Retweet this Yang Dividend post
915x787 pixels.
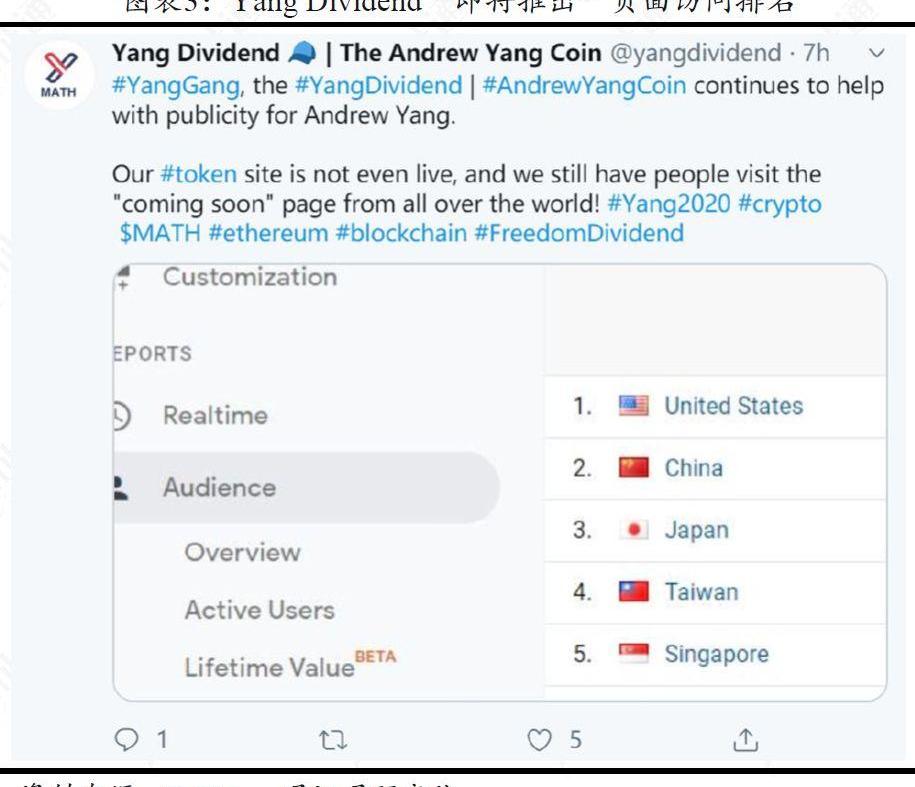pyautogui.click(x=338, y=740)
